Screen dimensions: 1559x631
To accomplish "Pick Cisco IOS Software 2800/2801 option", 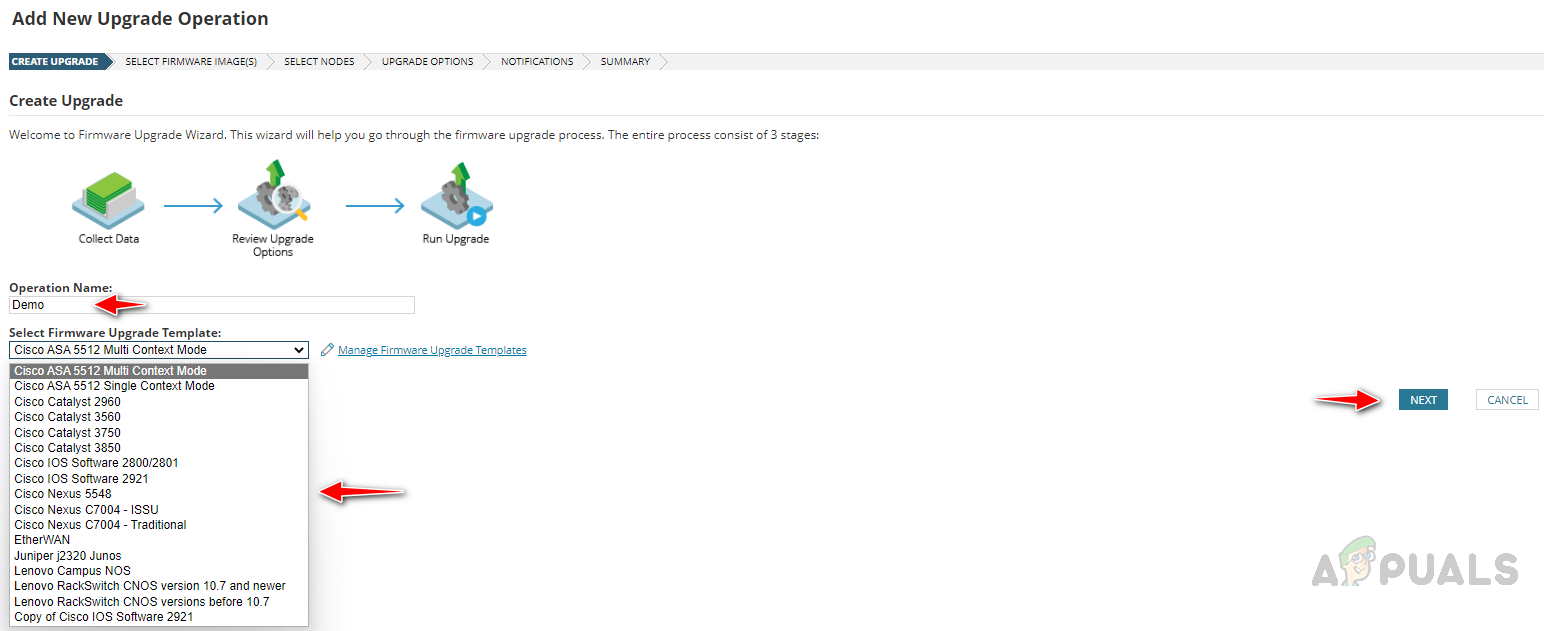I will [x=159, y=463].
